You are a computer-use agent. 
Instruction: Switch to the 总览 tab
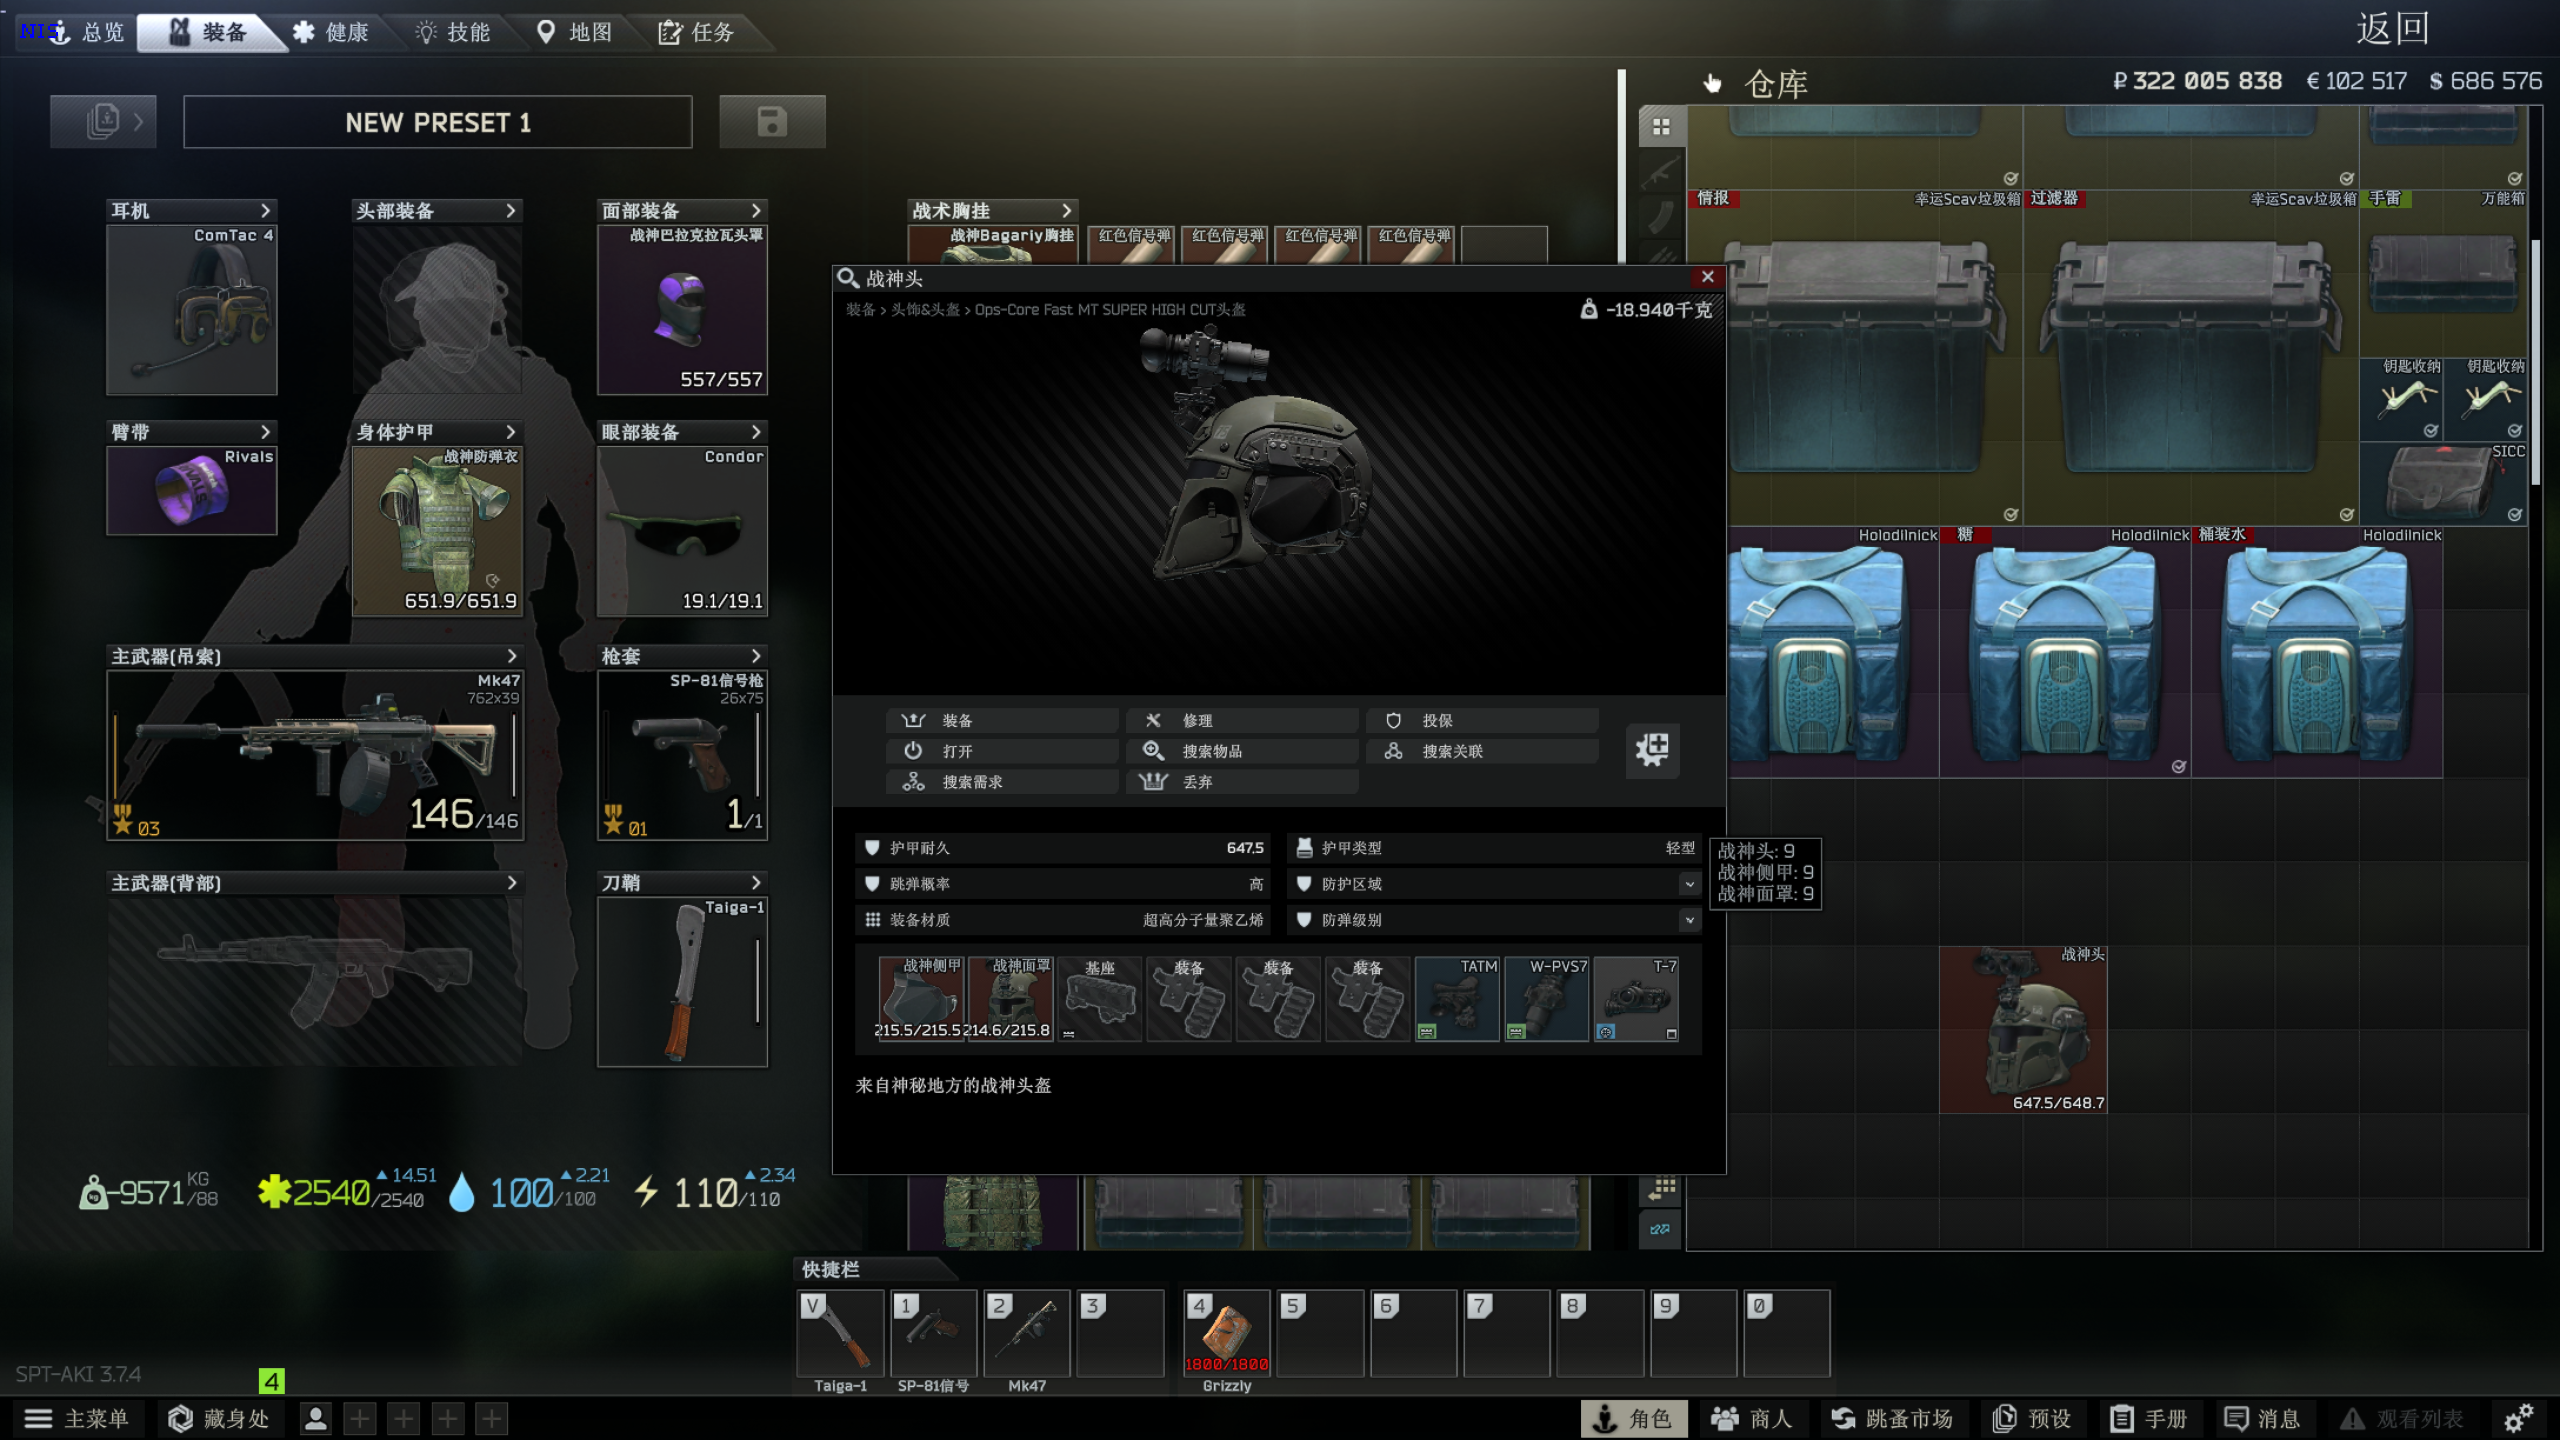86,32
